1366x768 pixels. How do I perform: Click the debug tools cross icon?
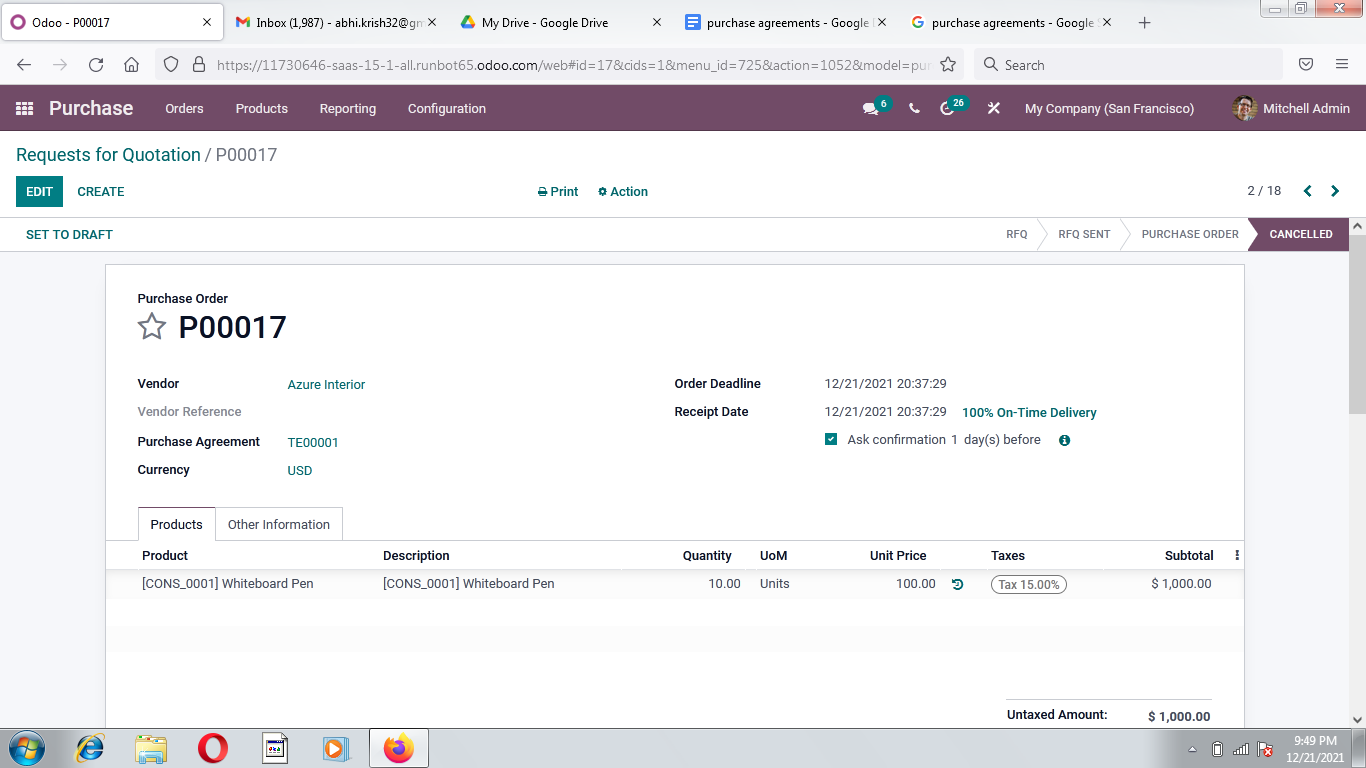pyautogui.click(x=993, y=108)
